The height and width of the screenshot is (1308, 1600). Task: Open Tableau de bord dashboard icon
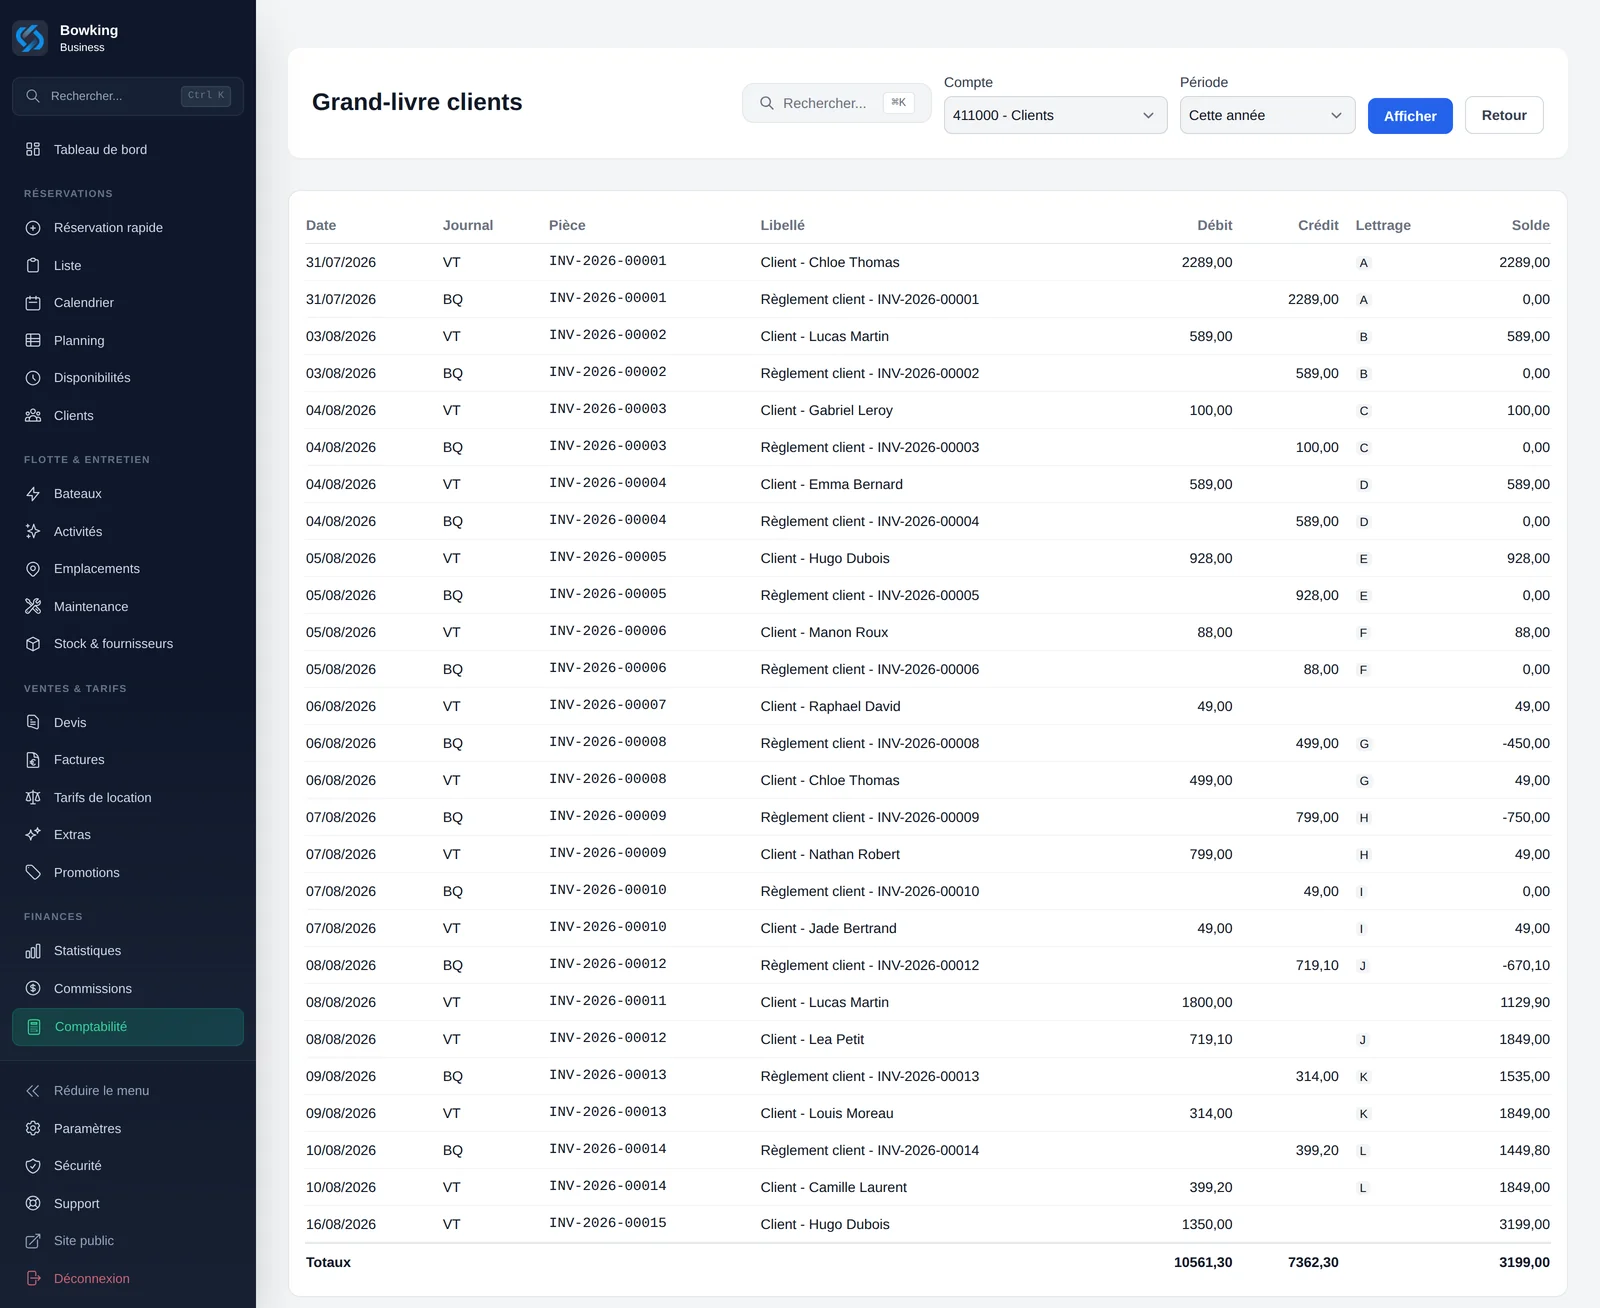[33, 149]
